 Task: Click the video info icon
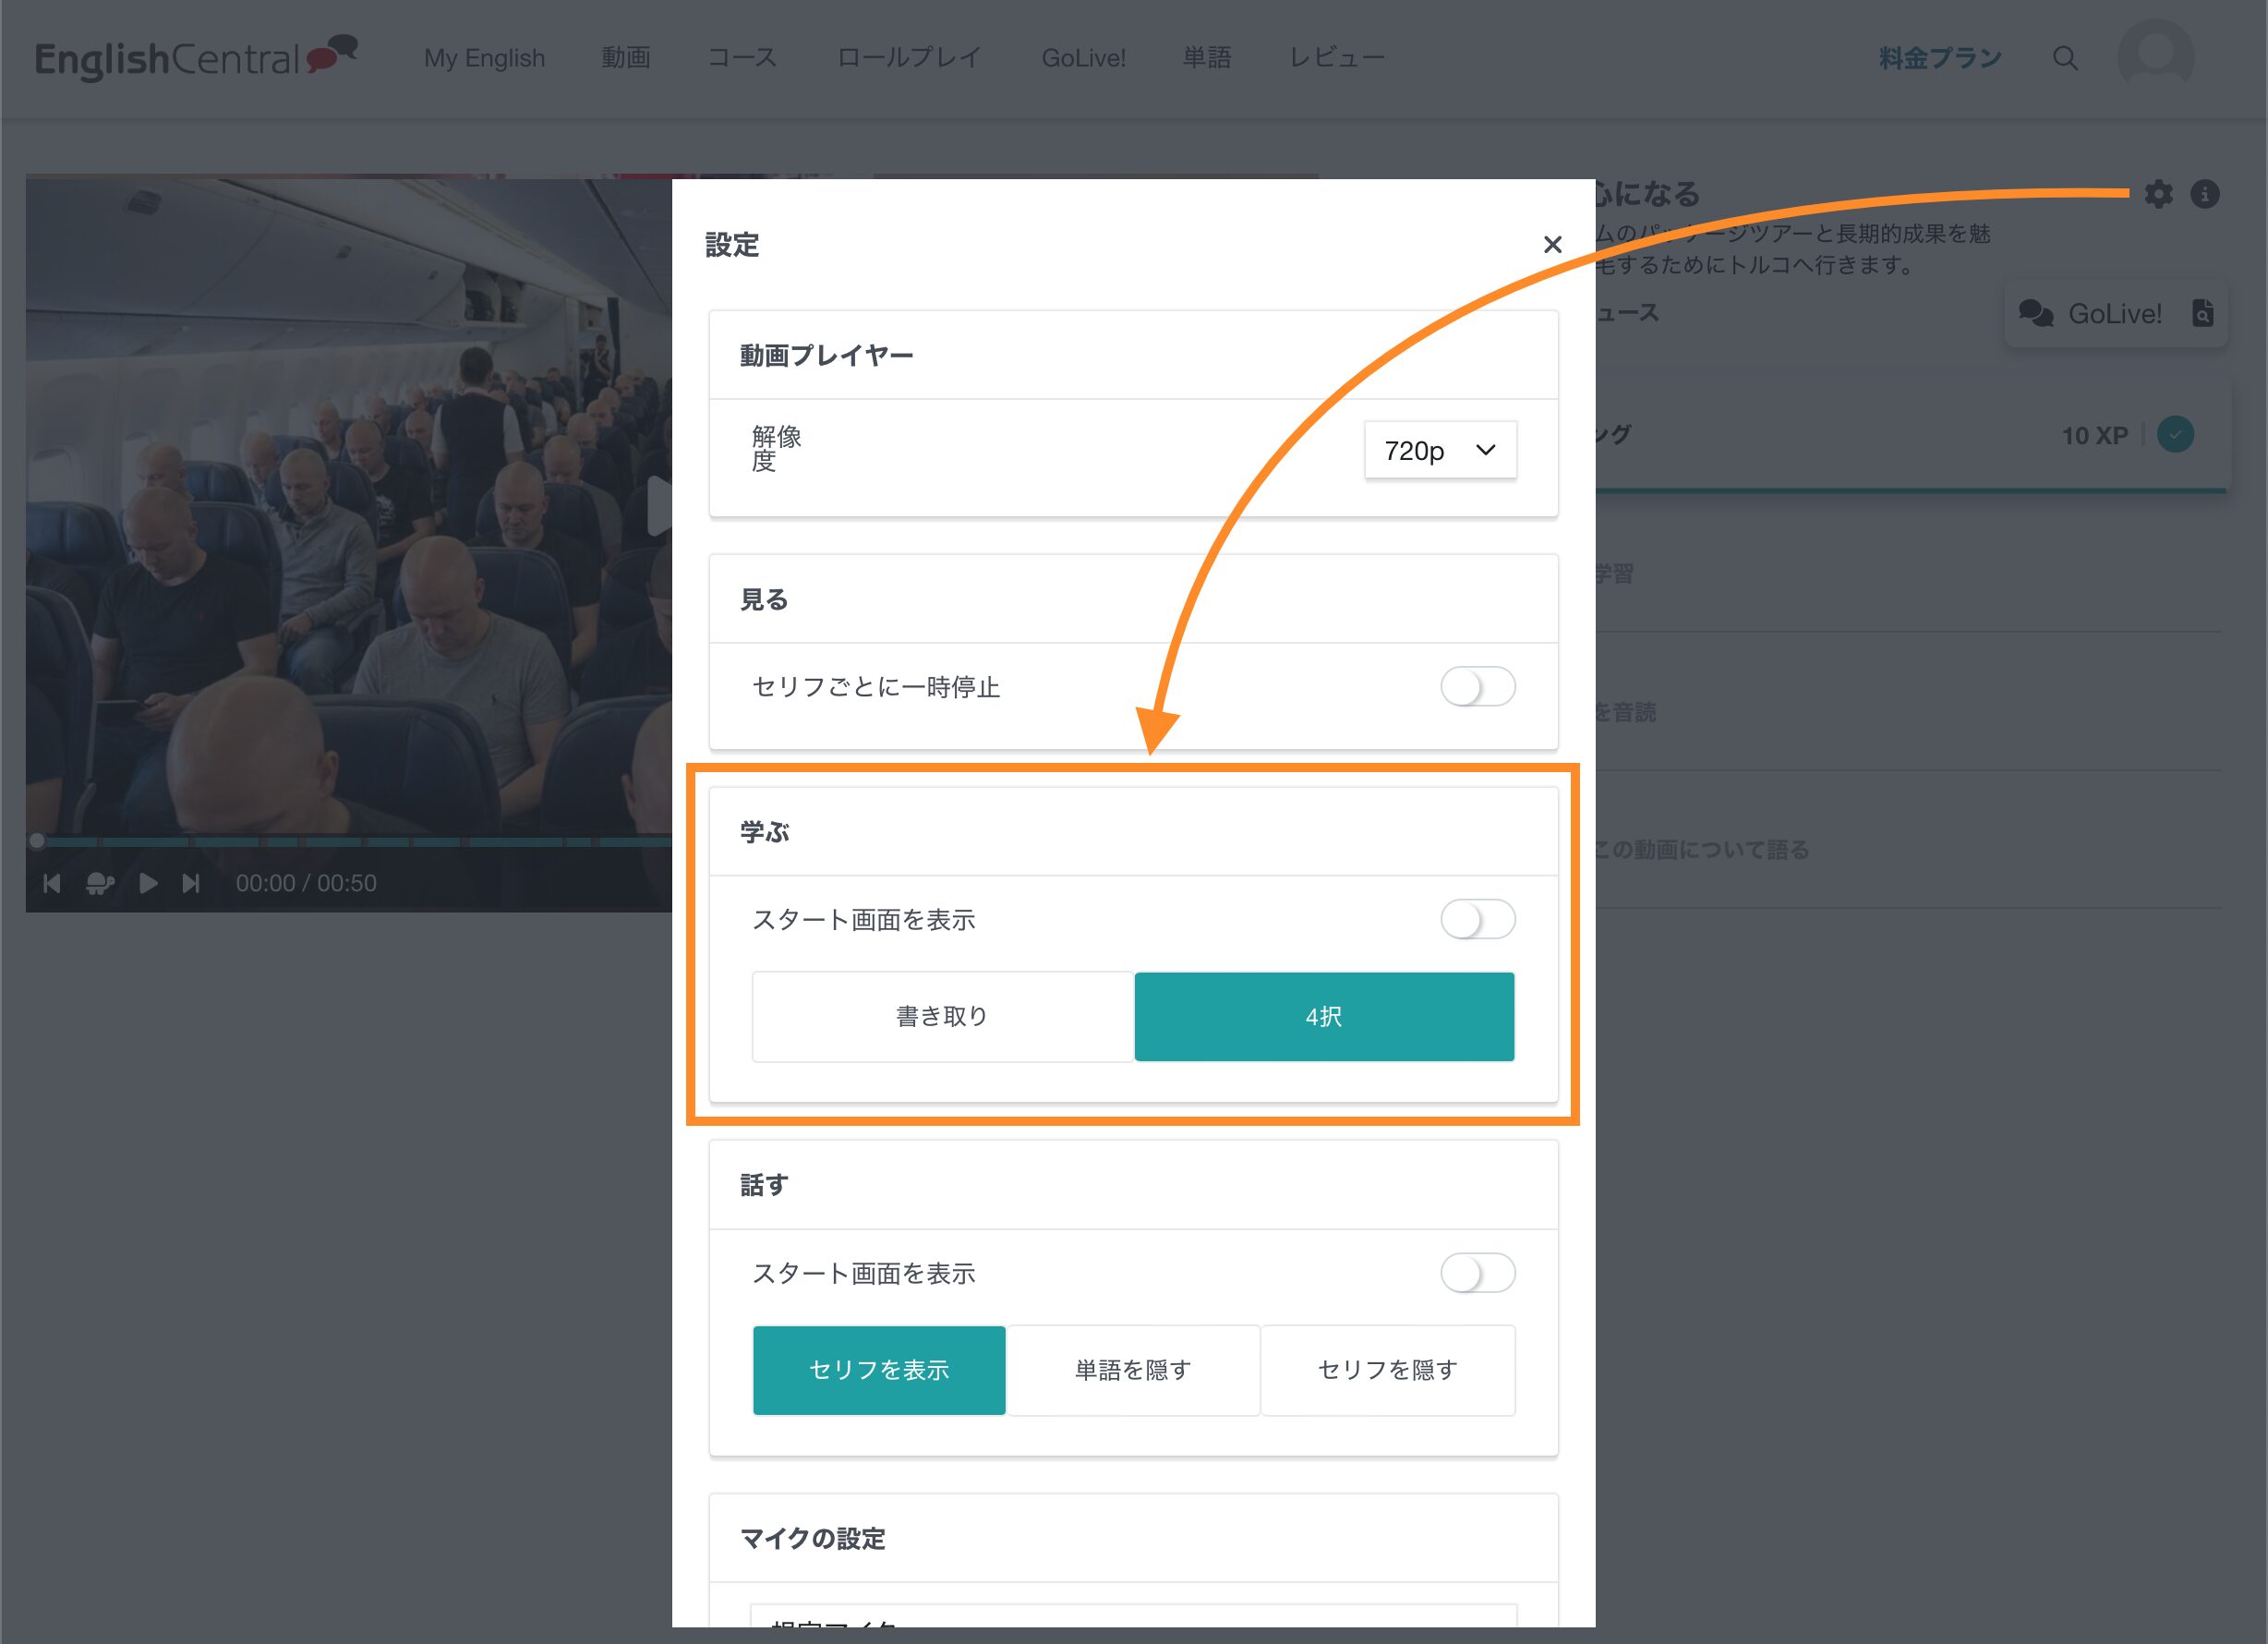[2204, 194]
